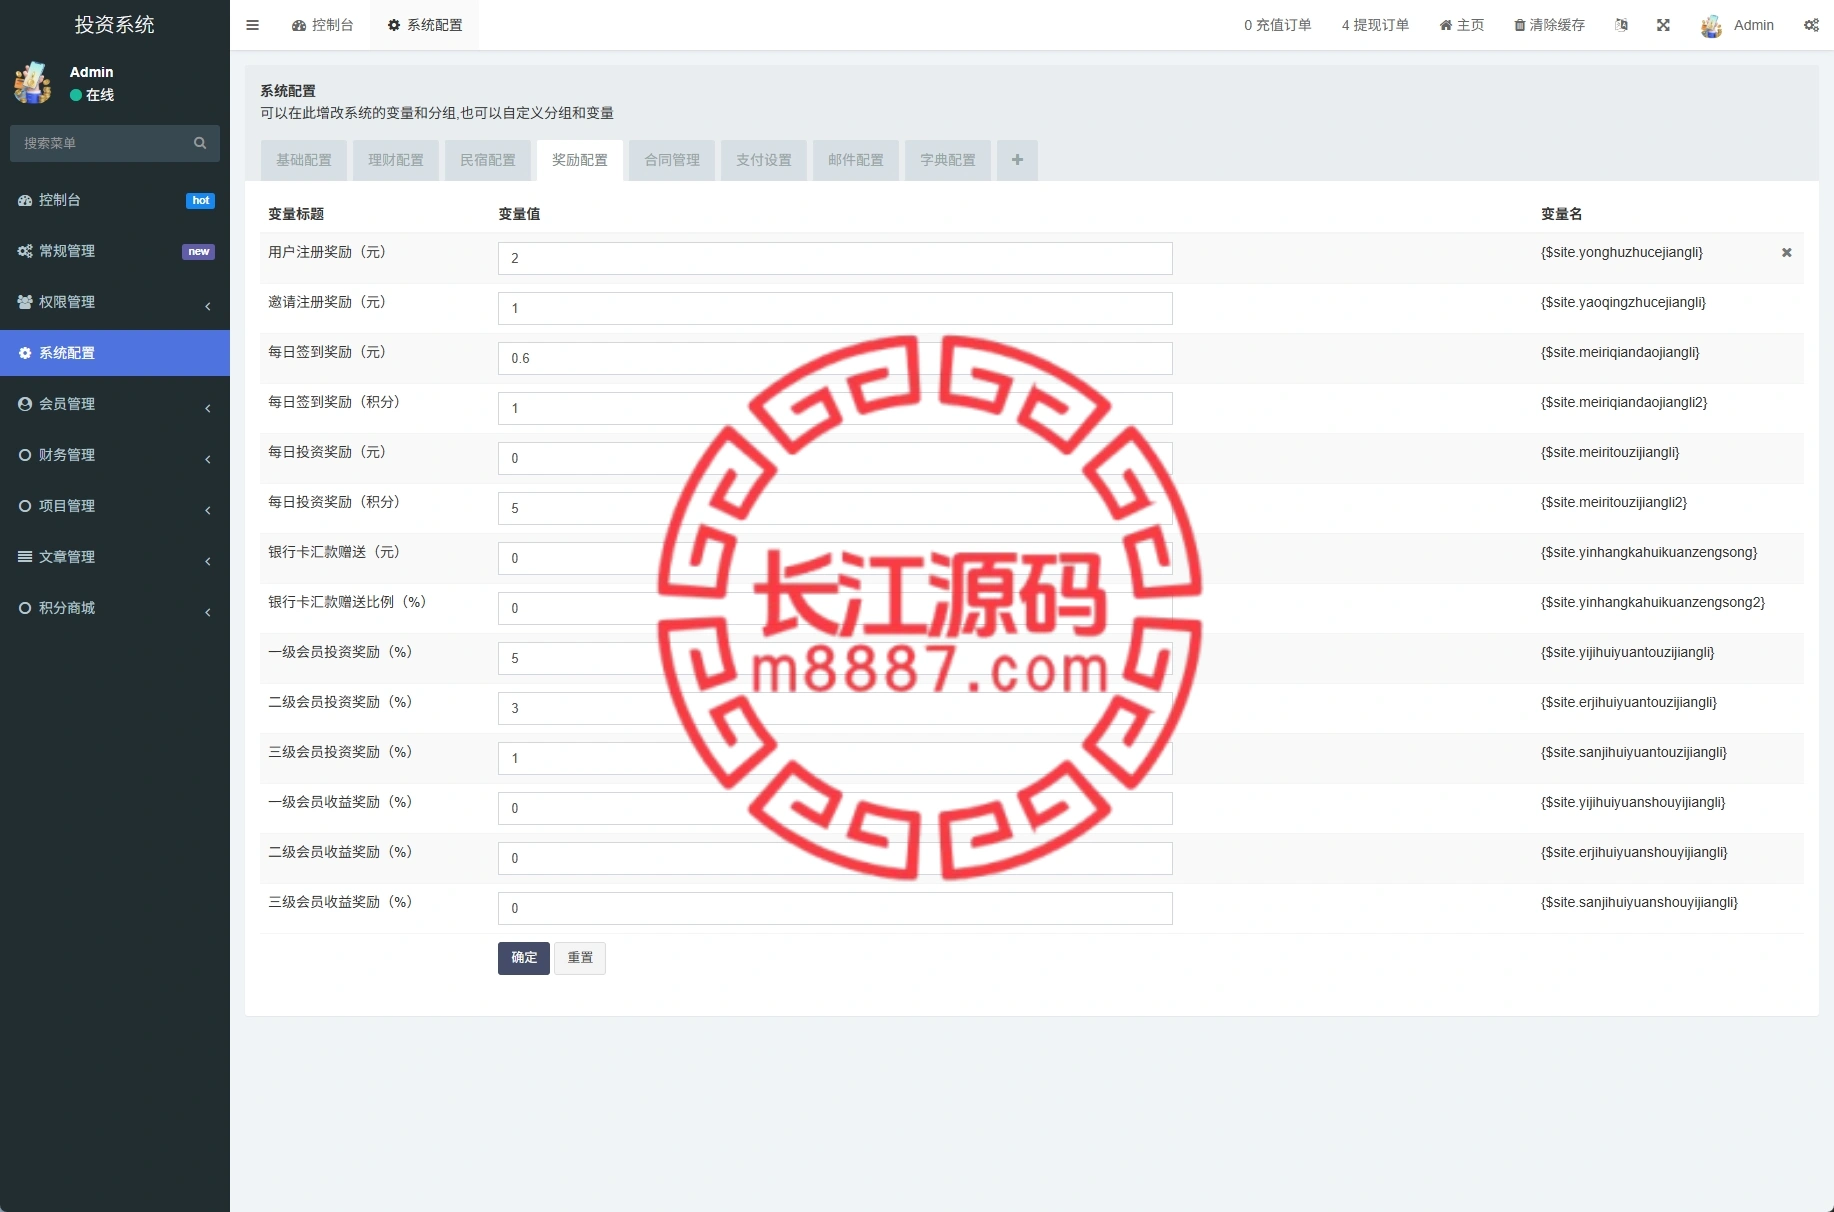Image resolution: width=1834 pixels, height=1212 pixels.
Task: Switch to the 邮件配置 tab
Action: 856,160
